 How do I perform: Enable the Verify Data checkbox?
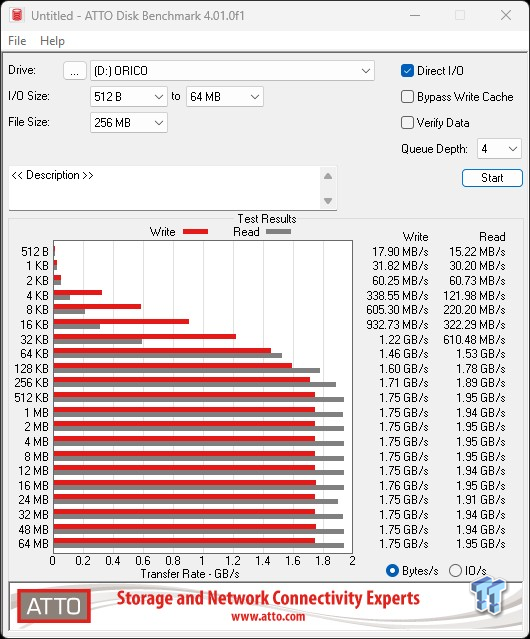pyautogui.click(x=407, y=123)
